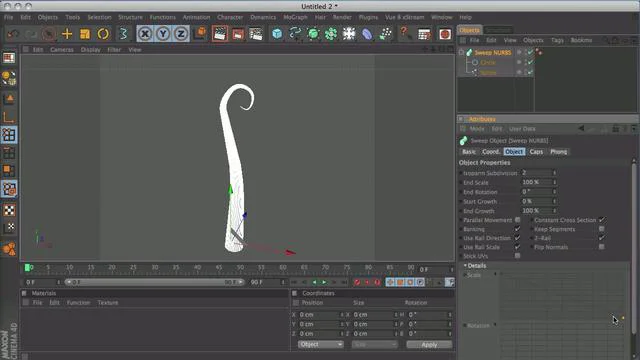Activate the Rotate tool icon

click(x=103, y=34)
